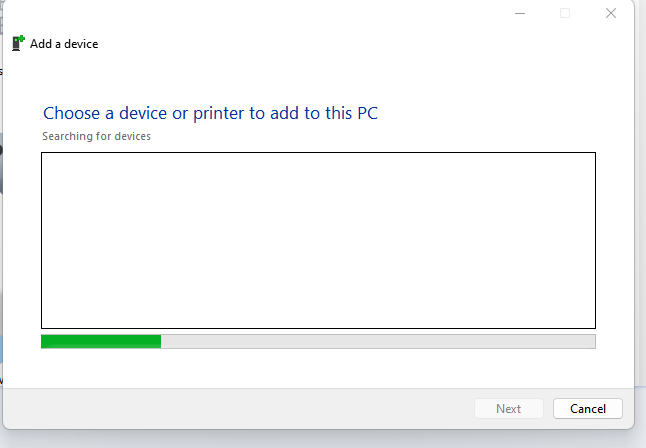Click the grey footer bar beside Next

[x=237, y=408]
